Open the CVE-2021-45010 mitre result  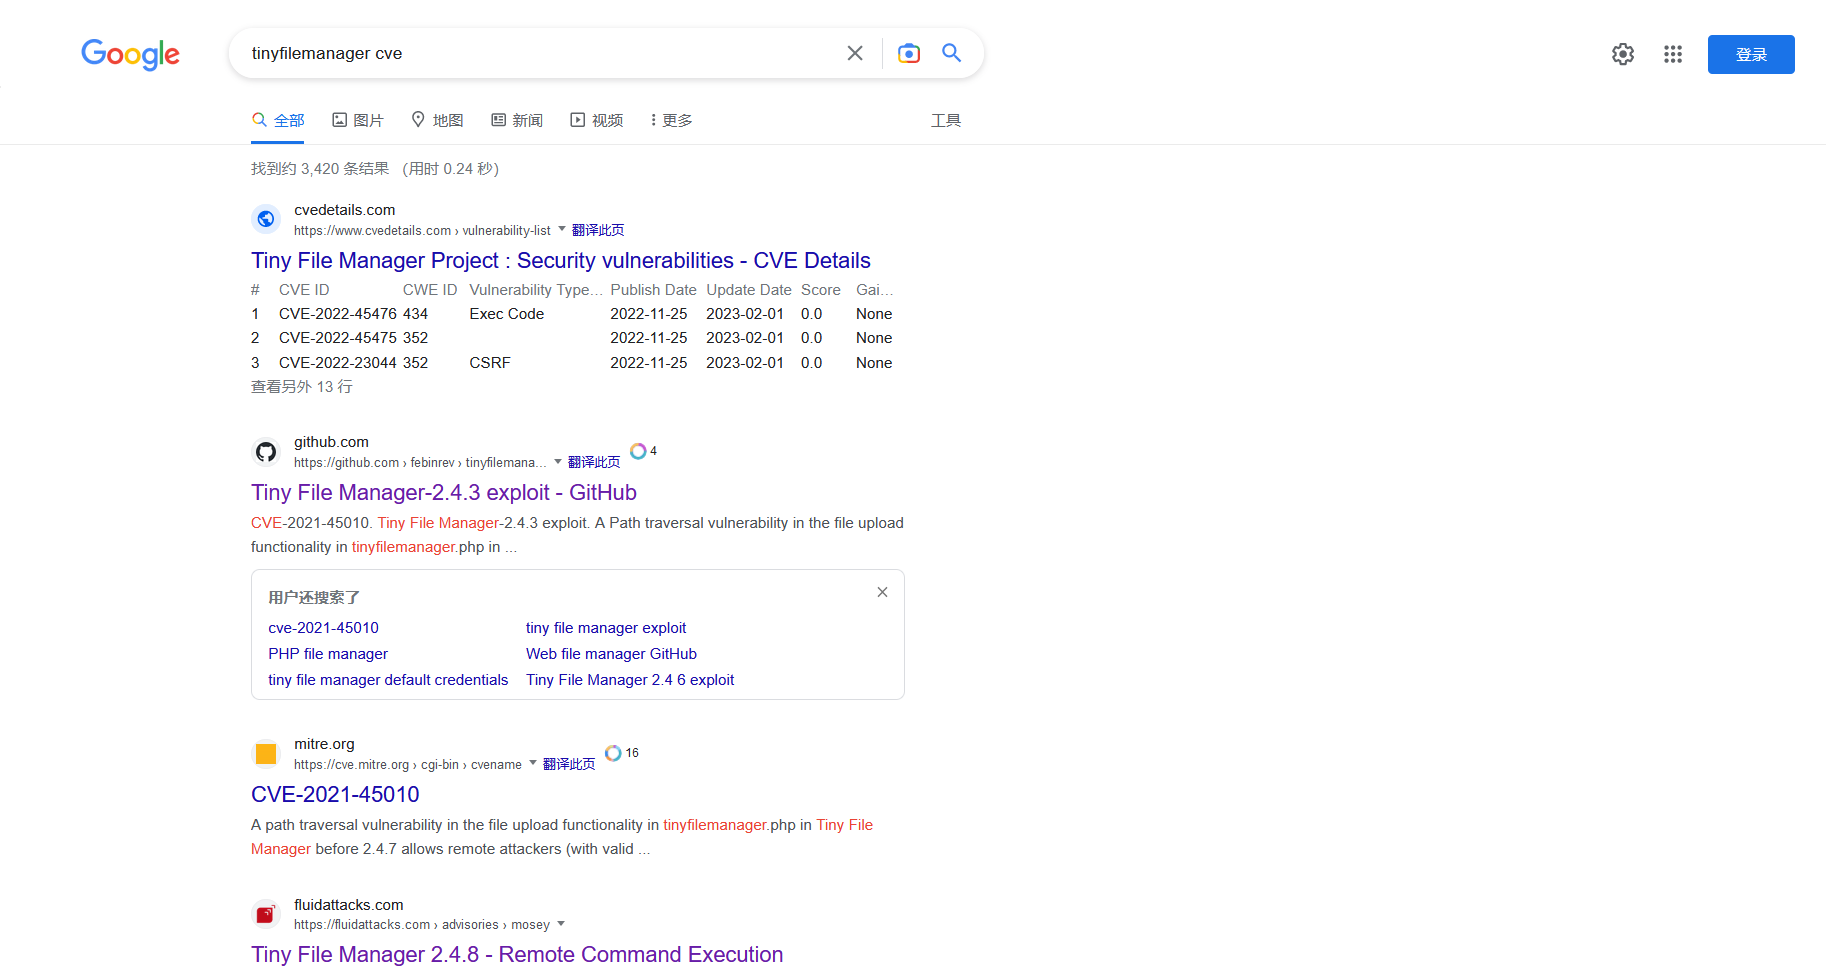point(335,794)
